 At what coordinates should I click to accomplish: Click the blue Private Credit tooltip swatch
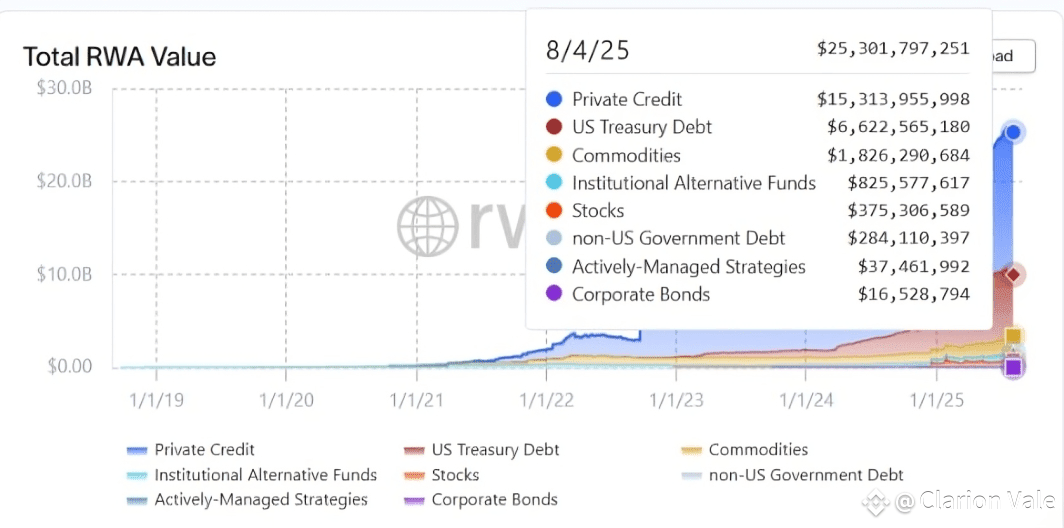[x=554, y=99]
